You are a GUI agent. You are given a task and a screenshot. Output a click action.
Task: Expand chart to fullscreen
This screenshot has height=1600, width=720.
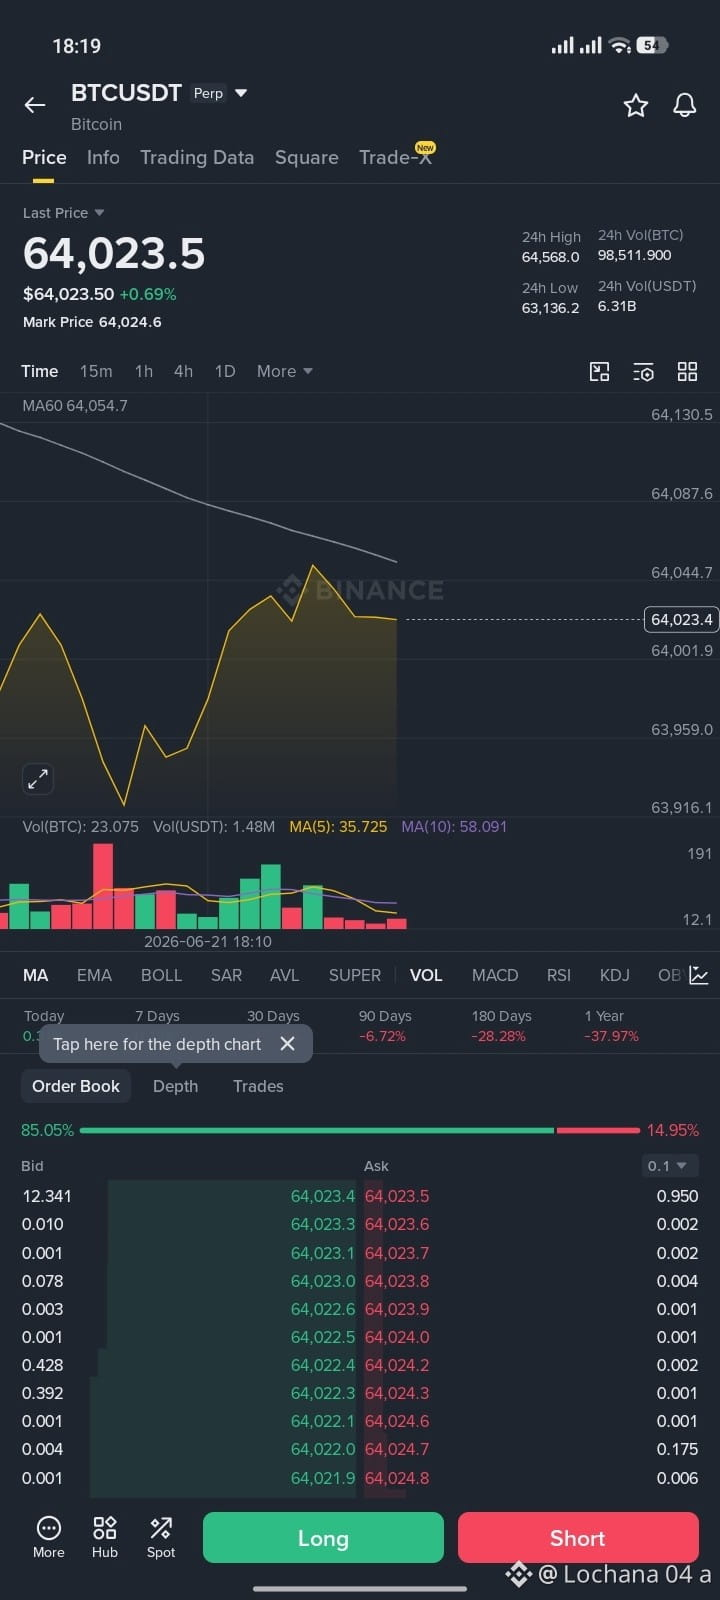[38, 779]
